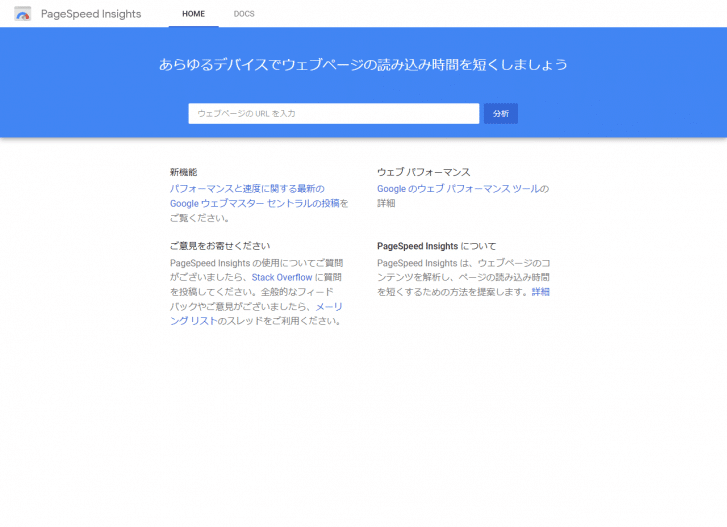The height and width of the screenshot is (527, 727).
Task: Open the Google ウェブマスター セントラルの投稿 link
Action: point(255,203)
